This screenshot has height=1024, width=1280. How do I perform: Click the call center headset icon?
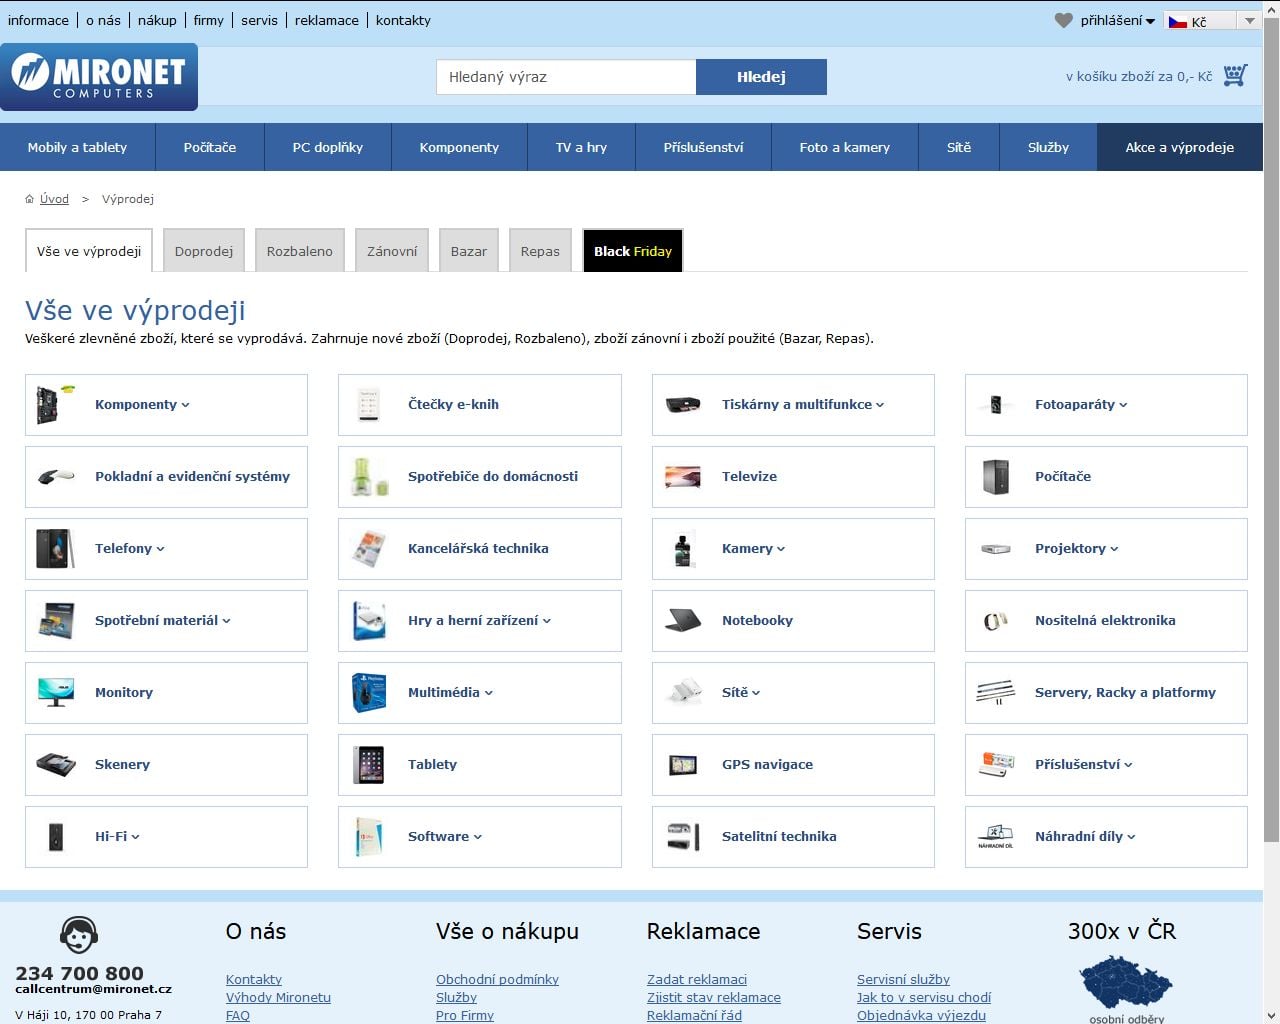79,935
